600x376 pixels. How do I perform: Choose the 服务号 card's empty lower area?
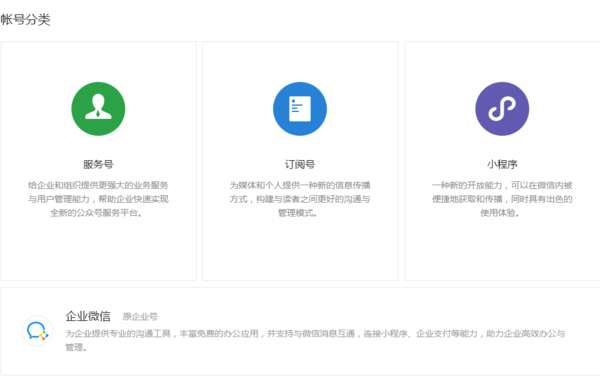click(98, 249)
